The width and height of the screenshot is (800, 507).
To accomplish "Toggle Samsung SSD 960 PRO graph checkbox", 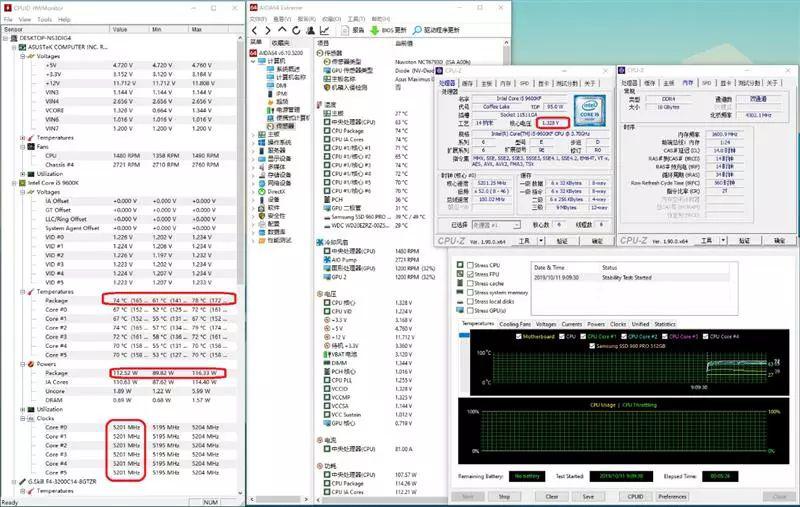I will 592,346.
